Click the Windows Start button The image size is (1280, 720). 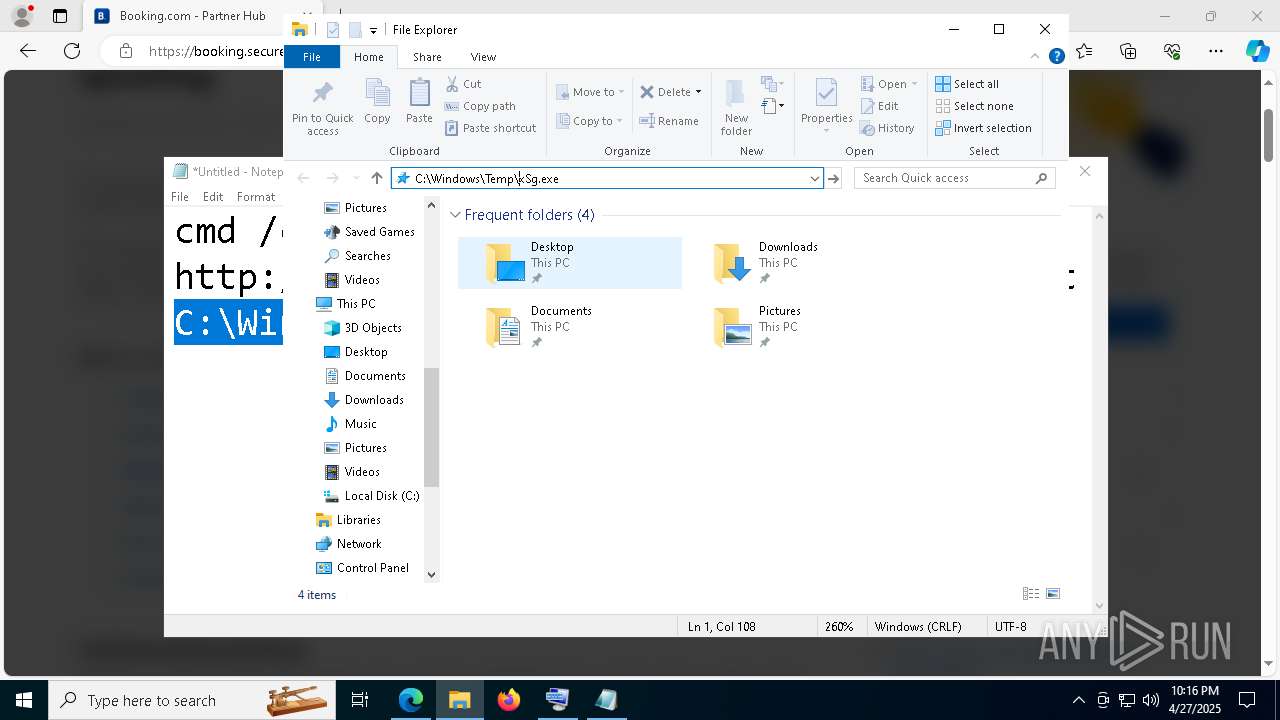click(24, 700)
